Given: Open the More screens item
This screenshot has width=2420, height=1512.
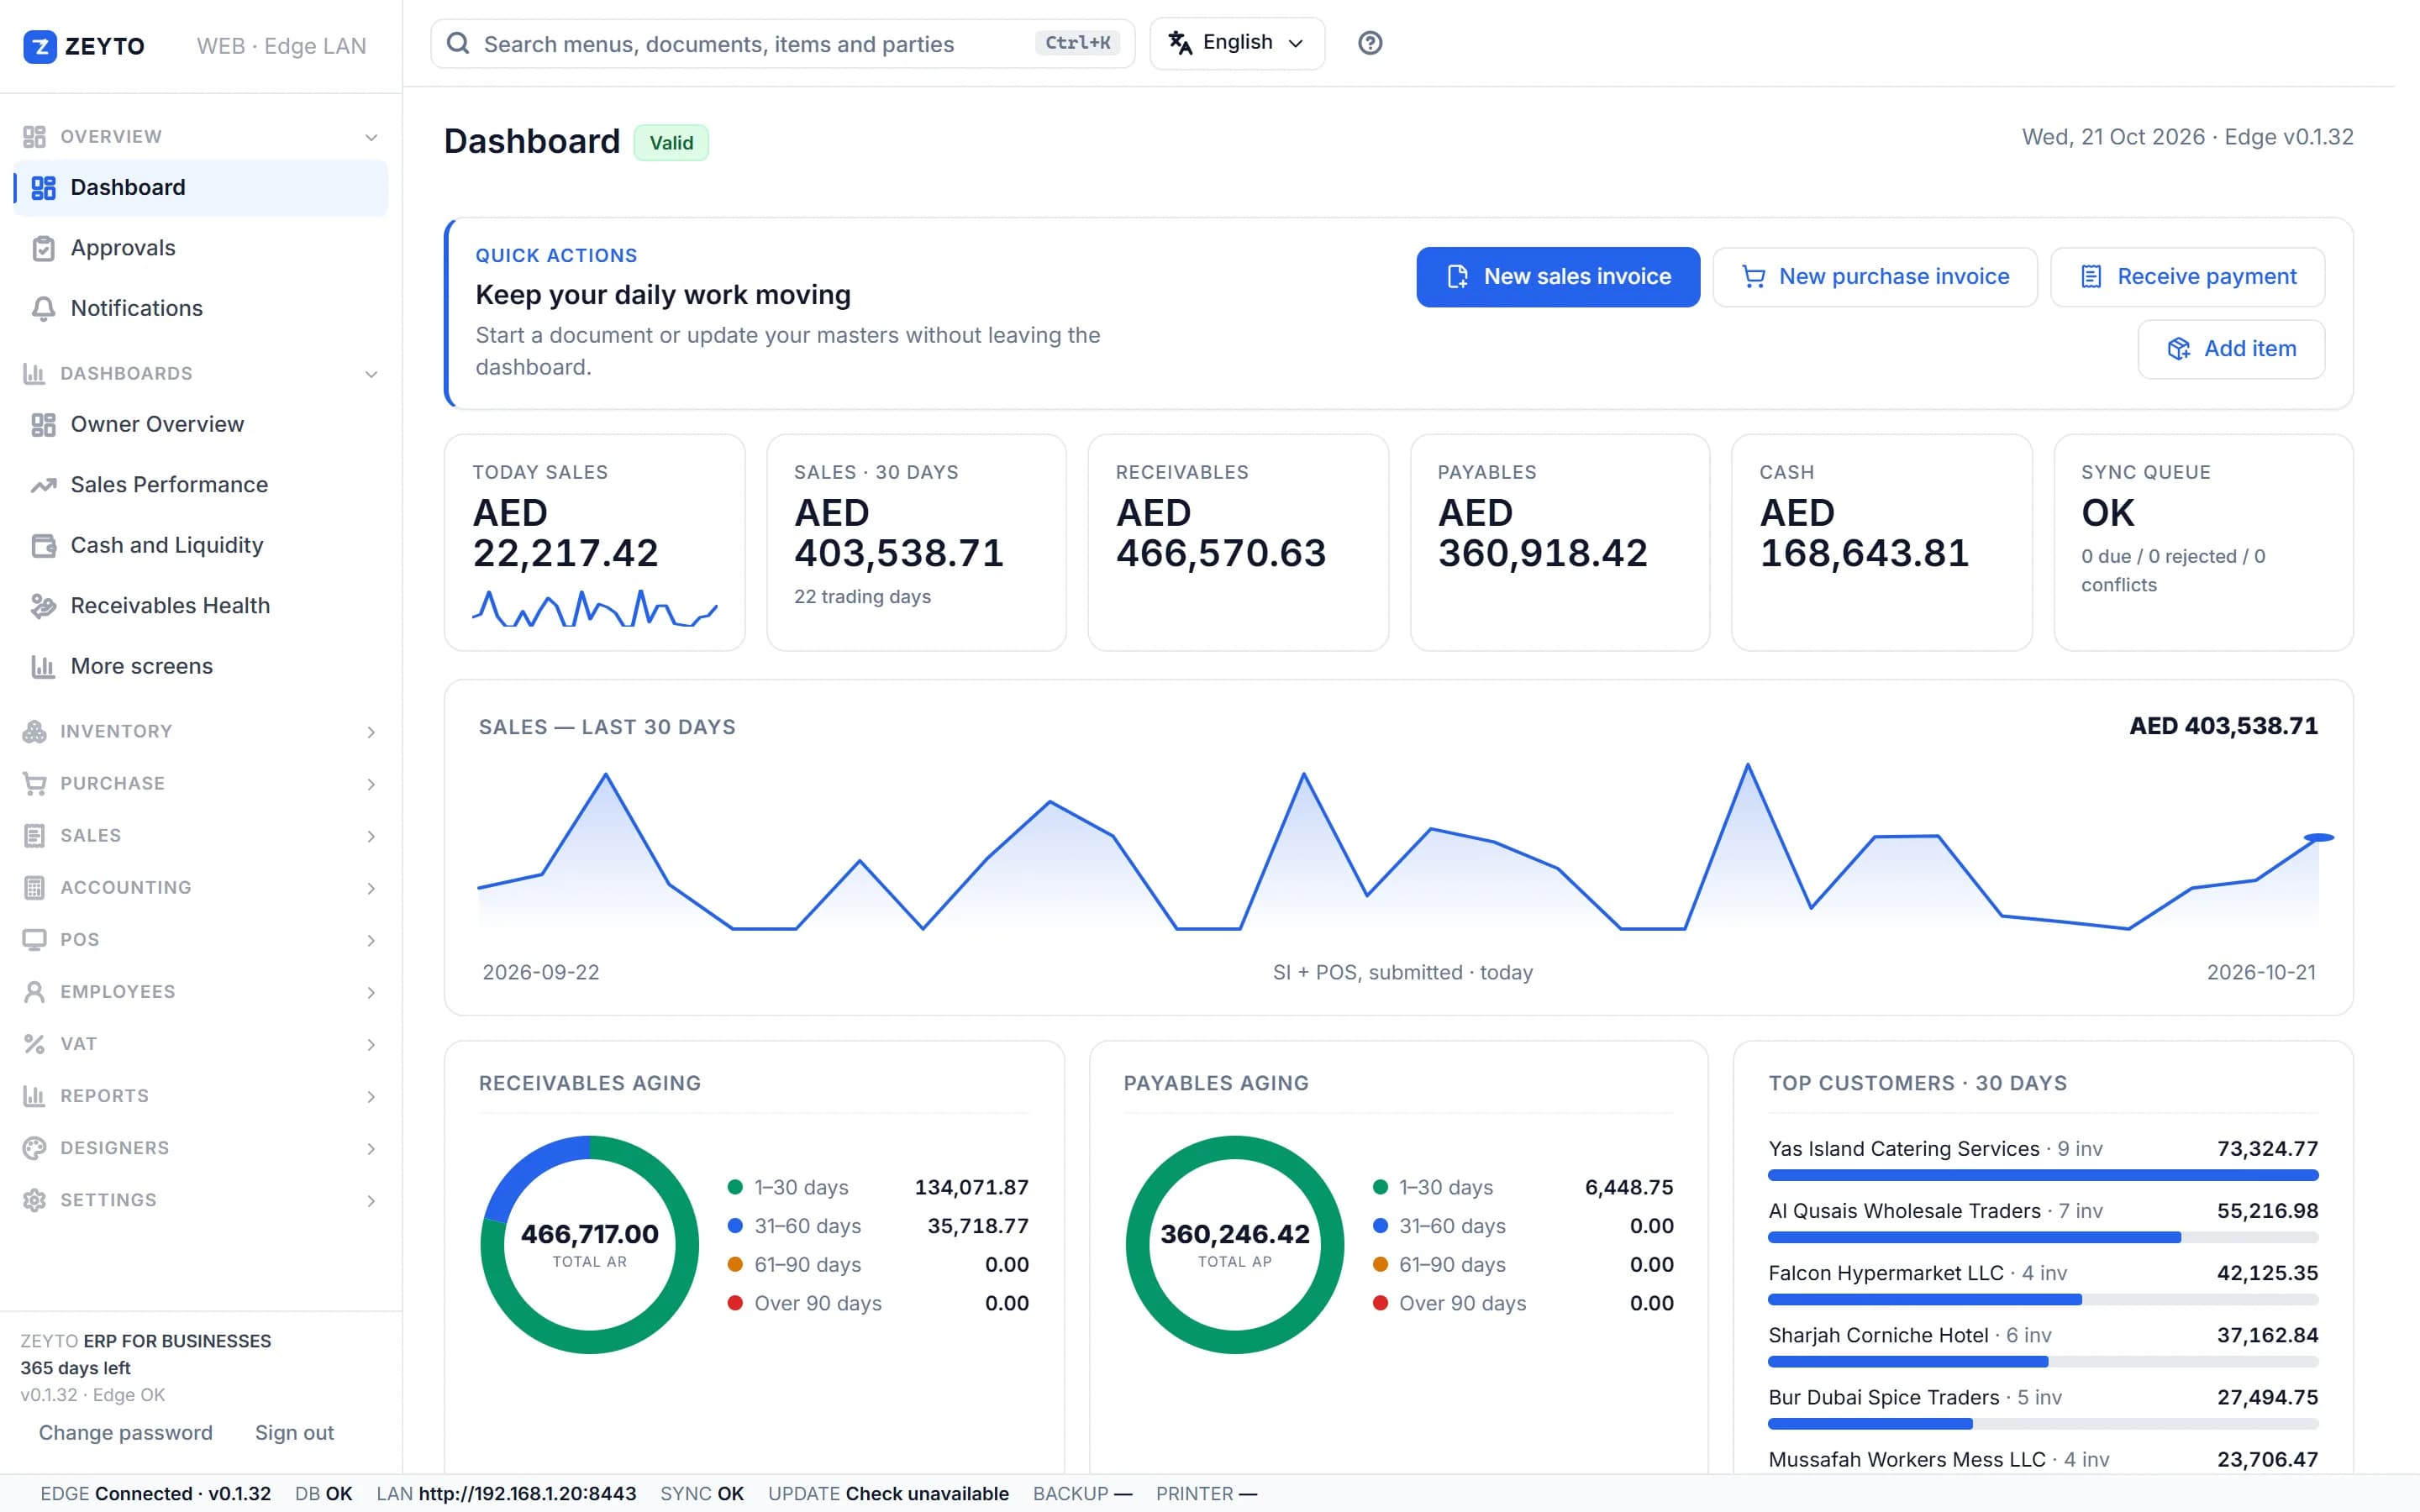Looking at the screenshot, I should (201, 667).
